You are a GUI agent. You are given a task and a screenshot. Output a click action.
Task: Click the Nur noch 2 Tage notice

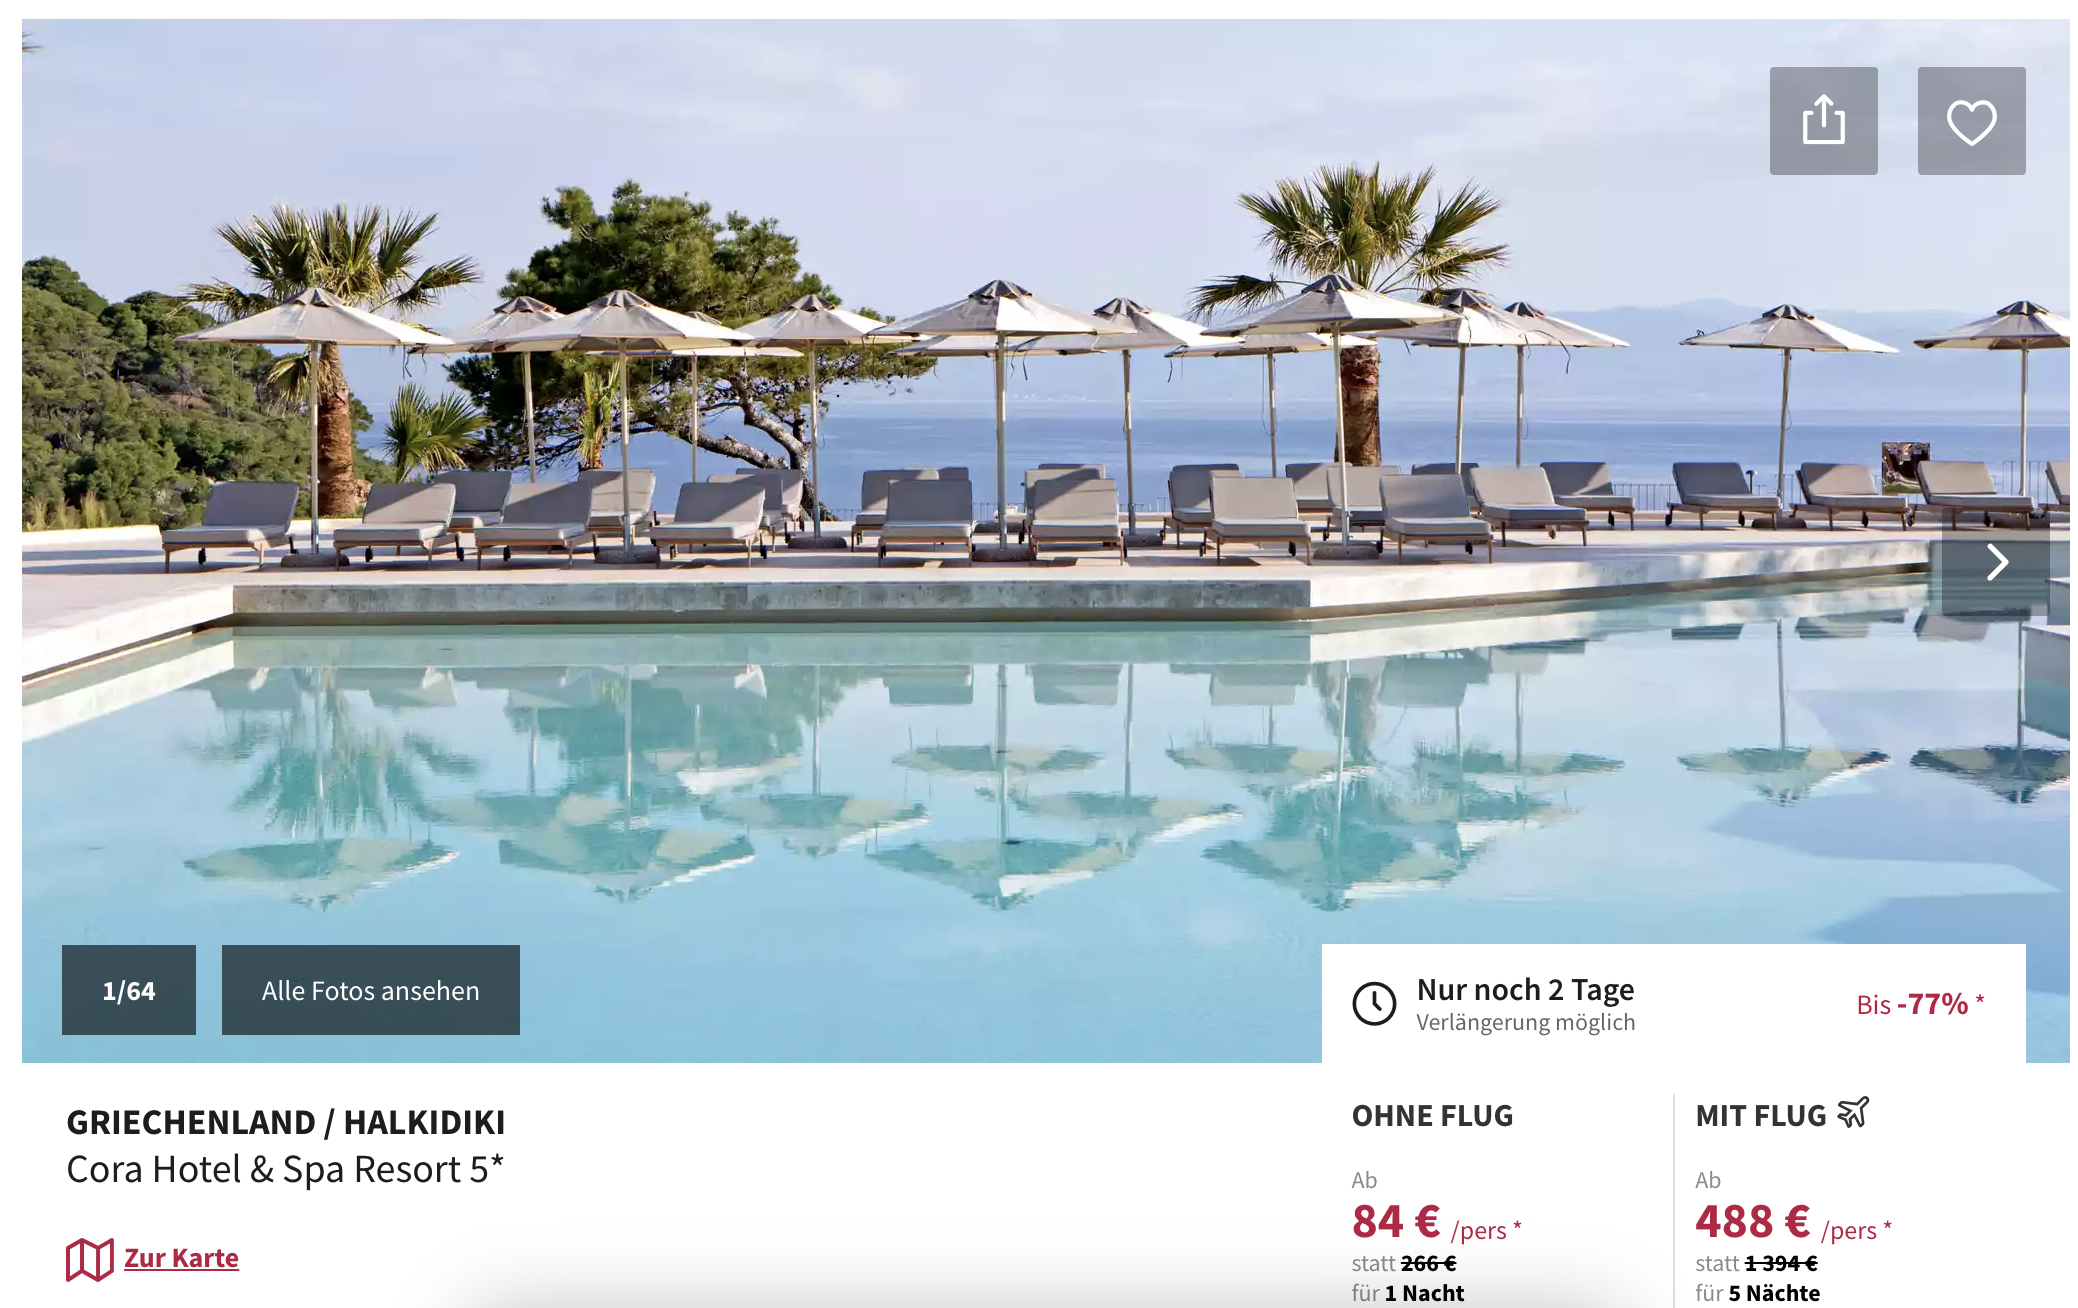point(1525,989)
